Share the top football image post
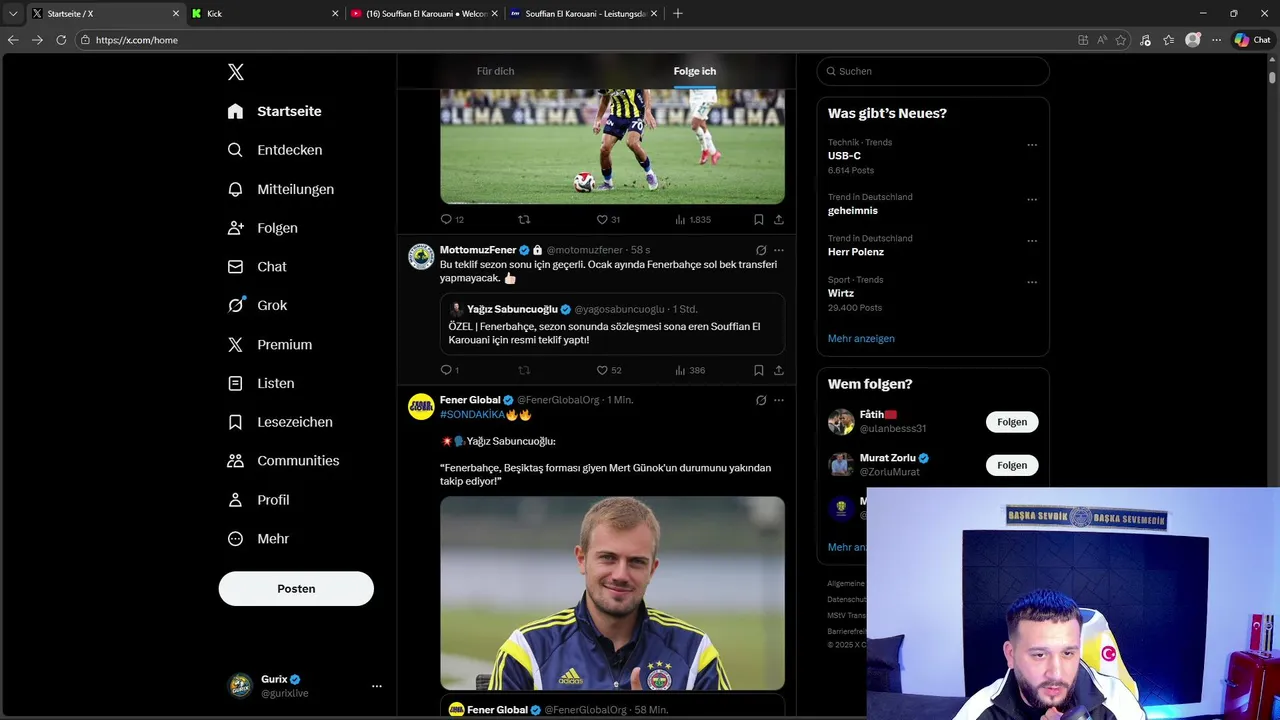 click(x=779, y=219)
